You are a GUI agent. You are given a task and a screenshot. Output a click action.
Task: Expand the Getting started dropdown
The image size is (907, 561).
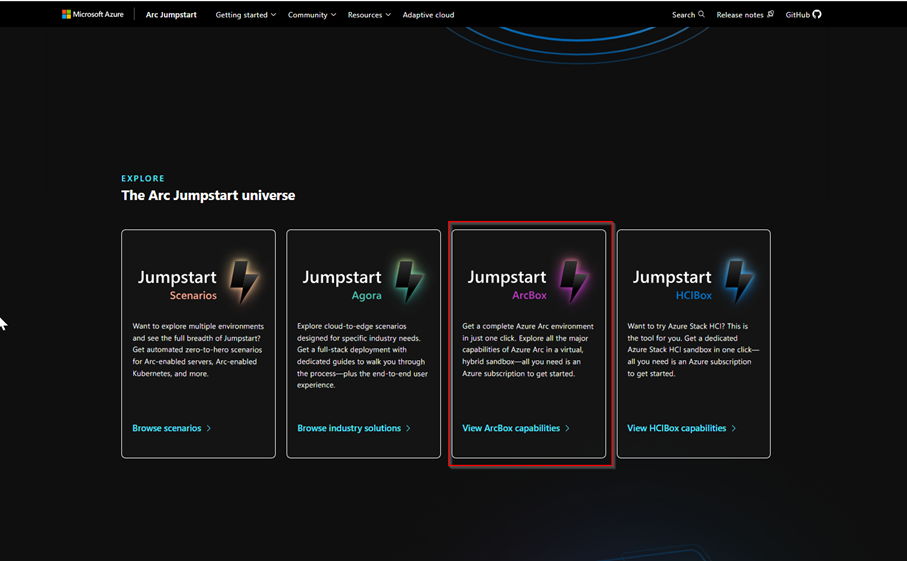tap(245, 15)
